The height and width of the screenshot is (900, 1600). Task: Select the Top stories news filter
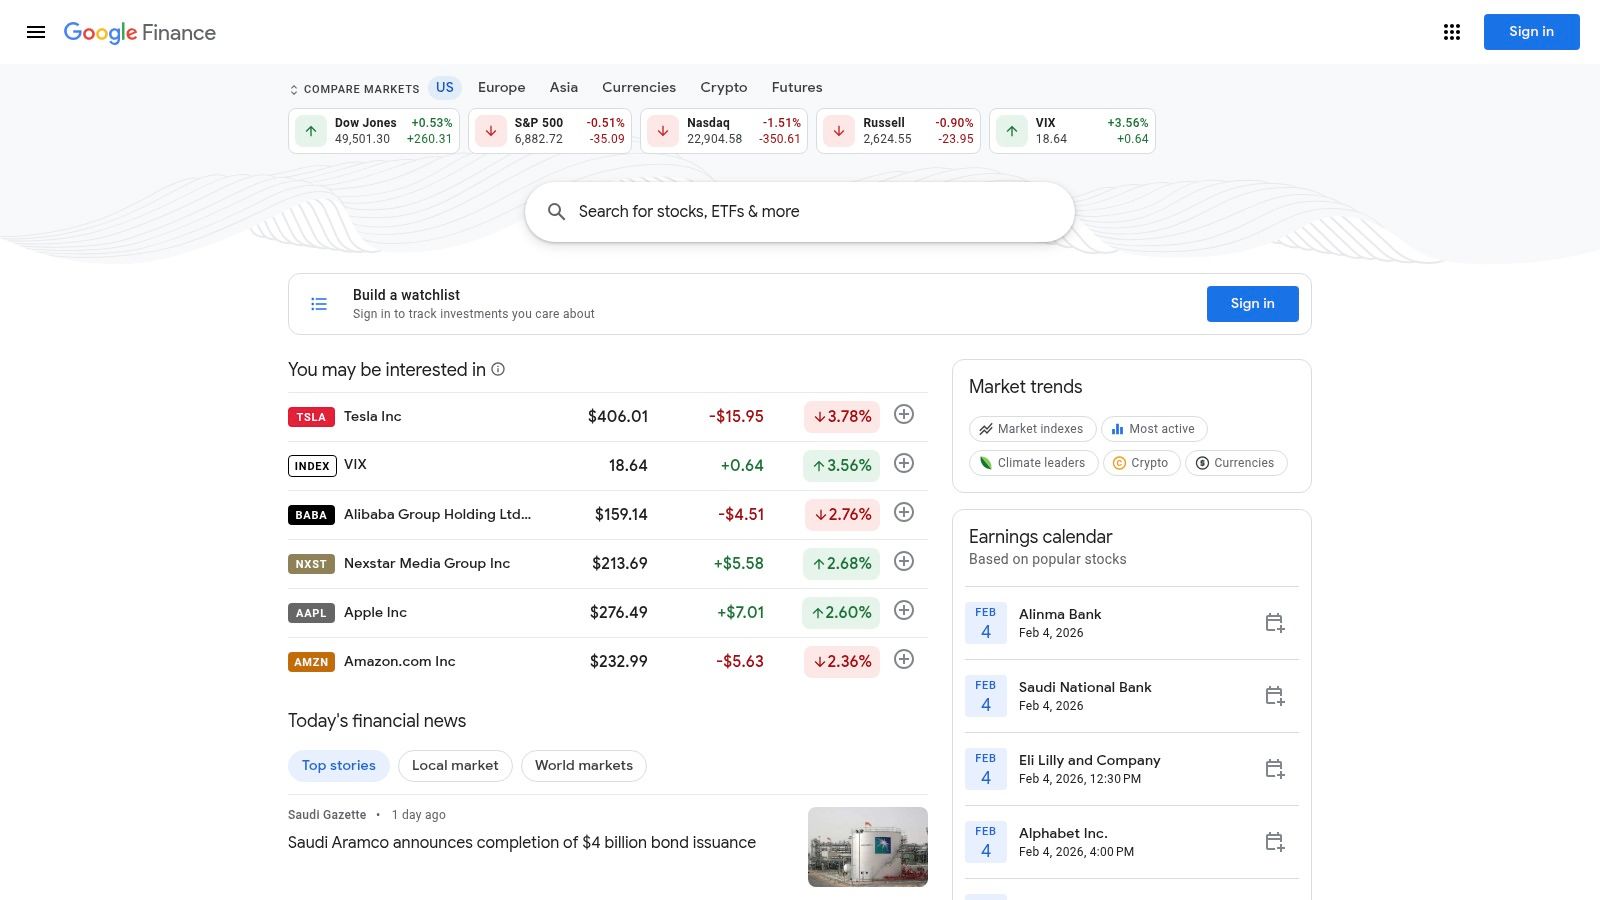339,766
